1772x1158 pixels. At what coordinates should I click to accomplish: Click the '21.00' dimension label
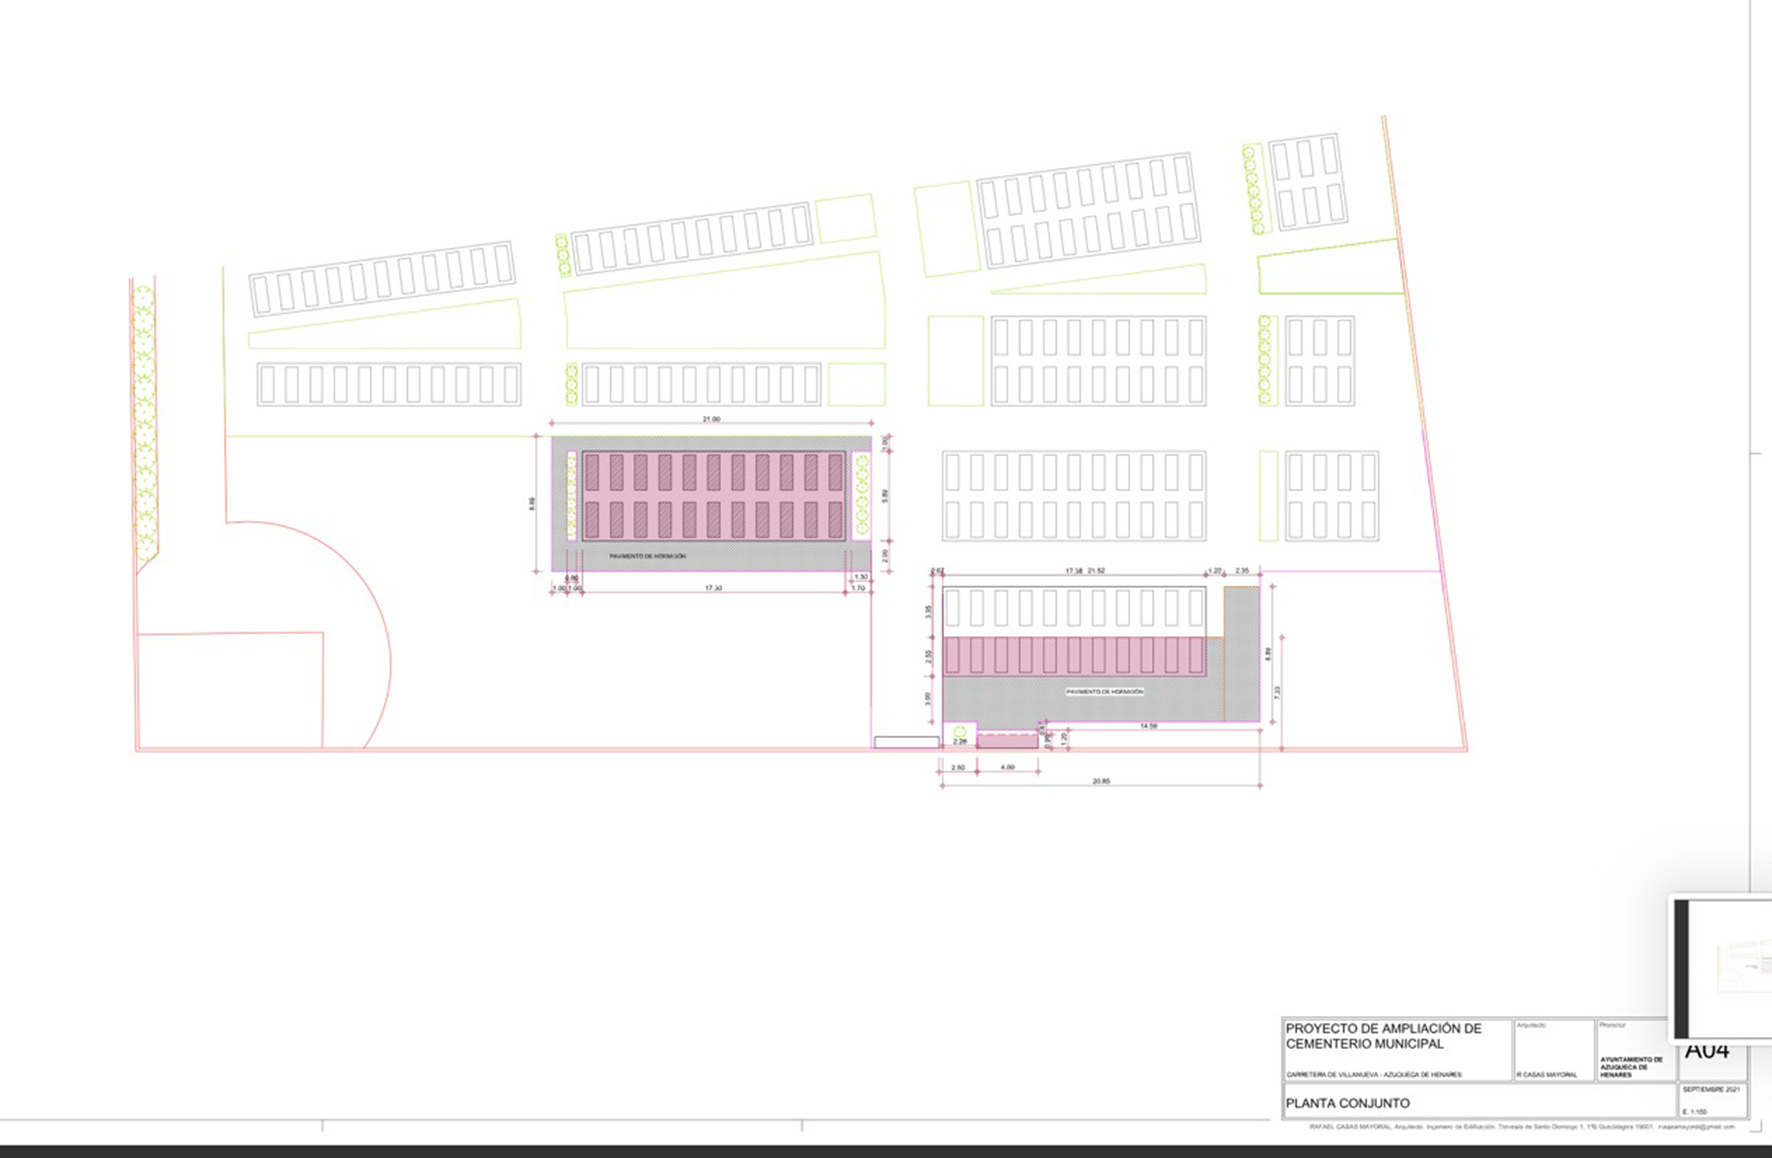711,419
